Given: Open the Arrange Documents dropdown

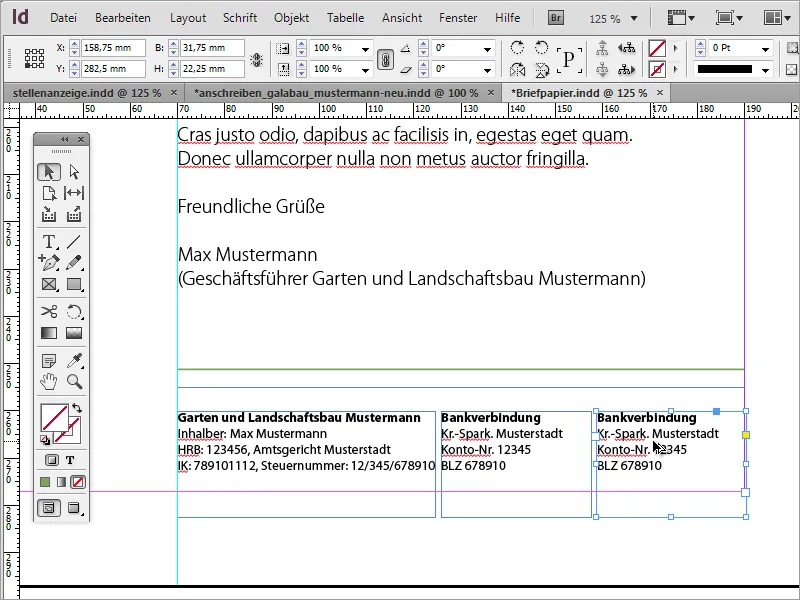Looking at the screenshot, I should (x=777, y=18).
